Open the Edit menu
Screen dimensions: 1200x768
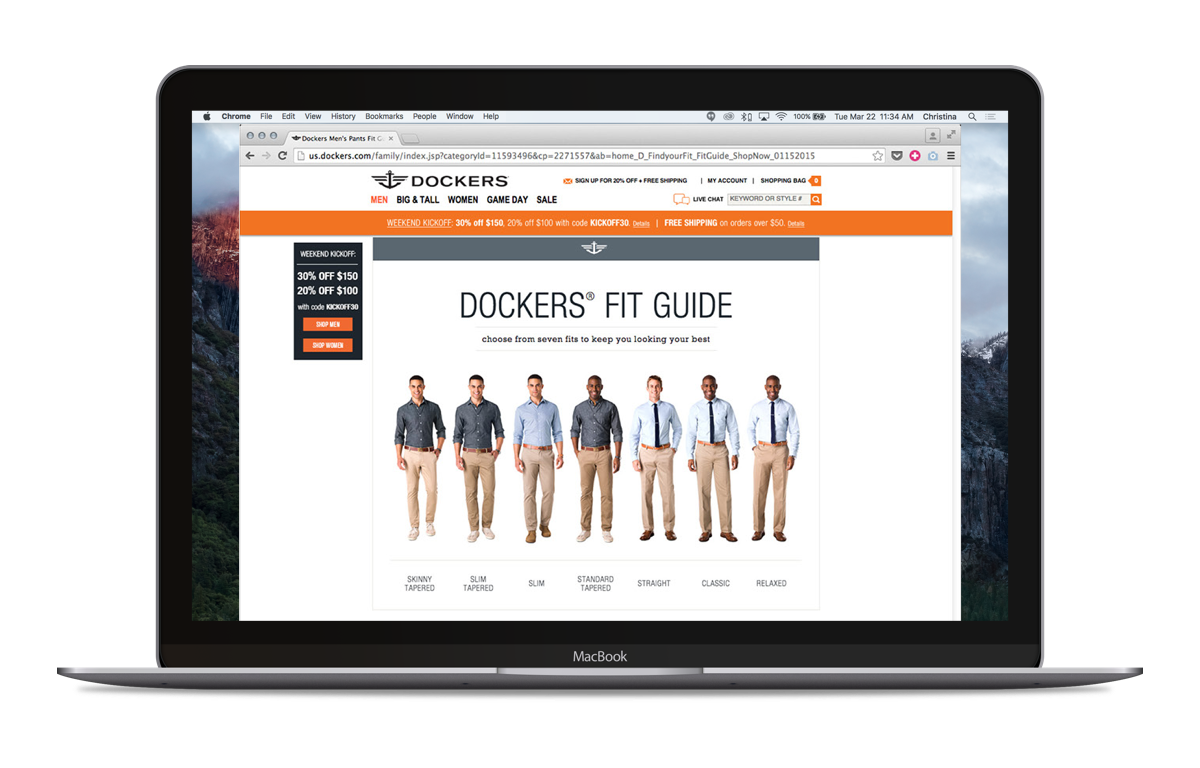pos(288,117)
